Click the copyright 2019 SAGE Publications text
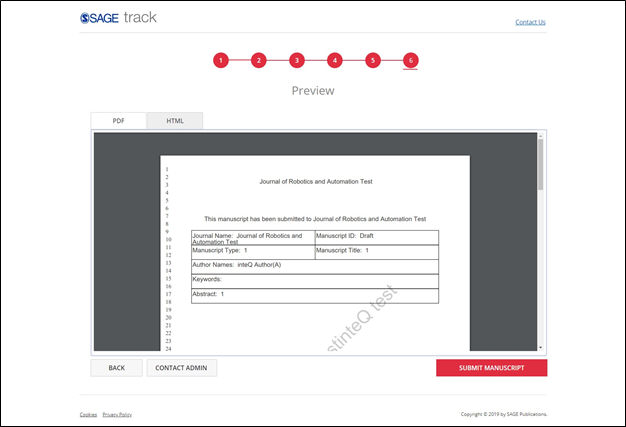Image resolution: width=626 pixels, height=427 pixels. (504, 414)
